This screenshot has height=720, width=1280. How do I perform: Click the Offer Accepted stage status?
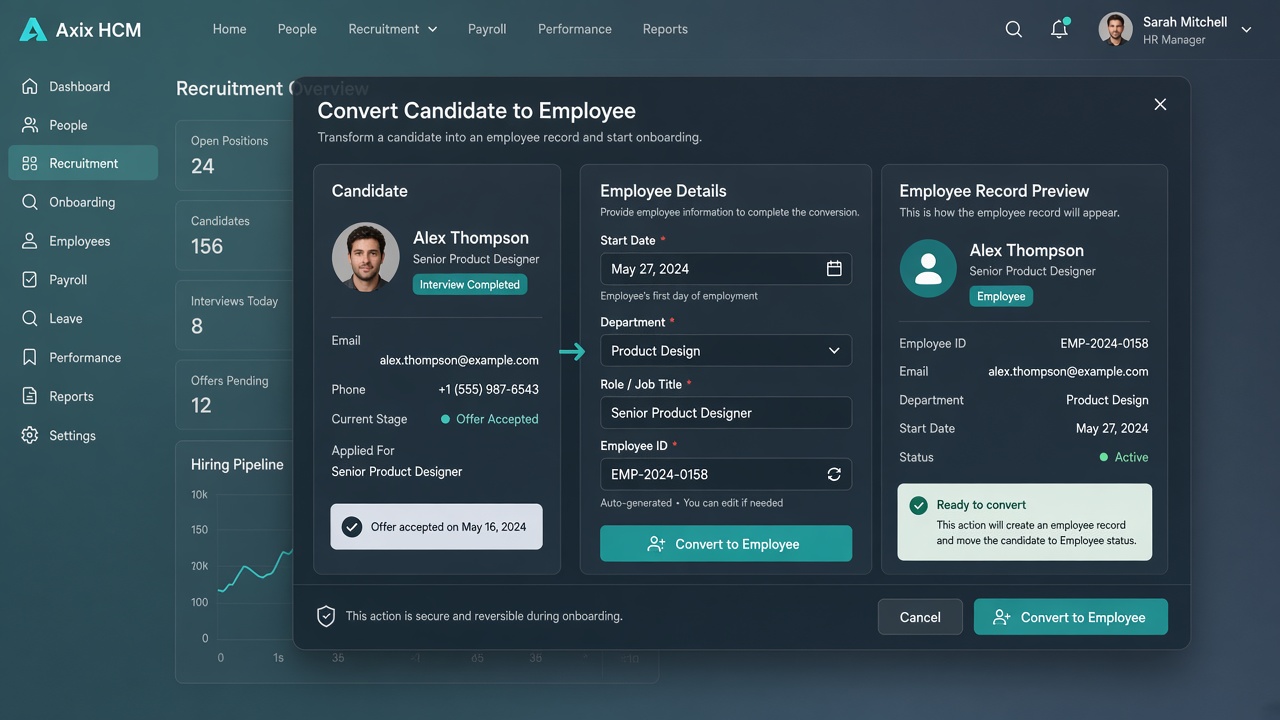pos(489,419)
